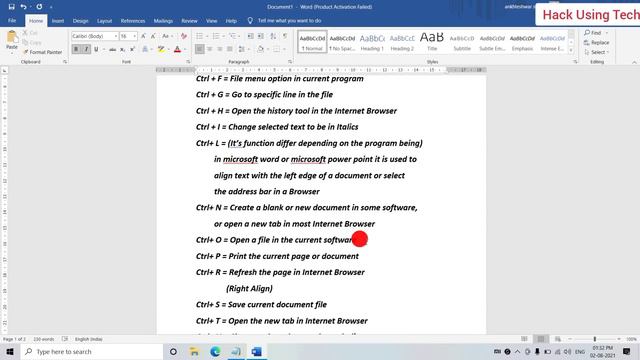Increase font size with Grow Font icon

point(143,36)
